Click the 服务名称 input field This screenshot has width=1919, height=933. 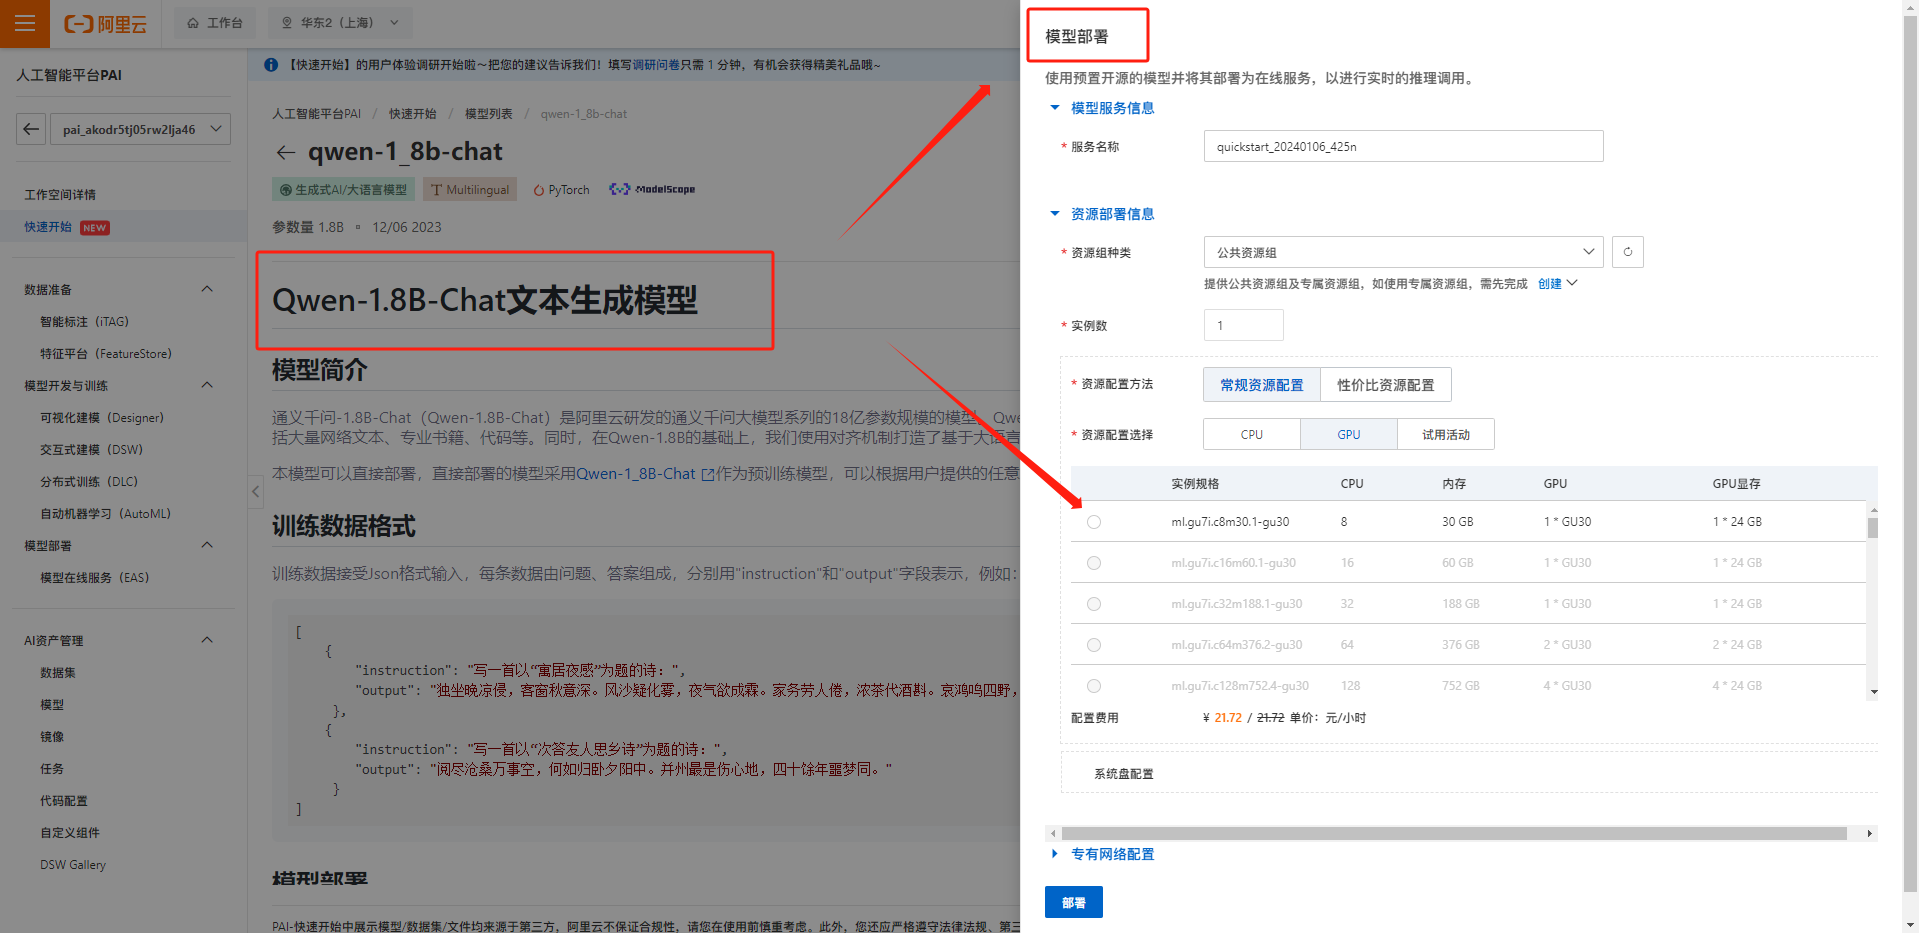pyautogui.click(x=1403, y=146)
